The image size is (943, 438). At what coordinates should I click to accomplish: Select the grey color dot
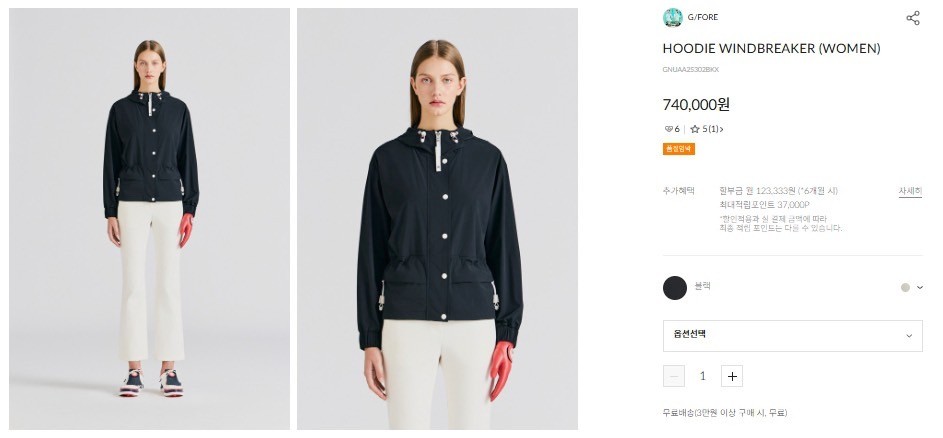click(905, 288)
